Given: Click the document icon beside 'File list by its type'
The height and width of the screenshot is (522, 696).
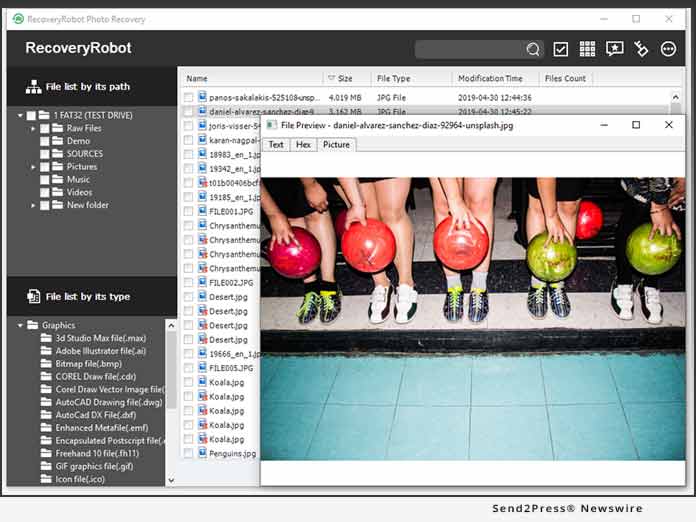Looking at the screenshot, I should (x=33, y=297).
